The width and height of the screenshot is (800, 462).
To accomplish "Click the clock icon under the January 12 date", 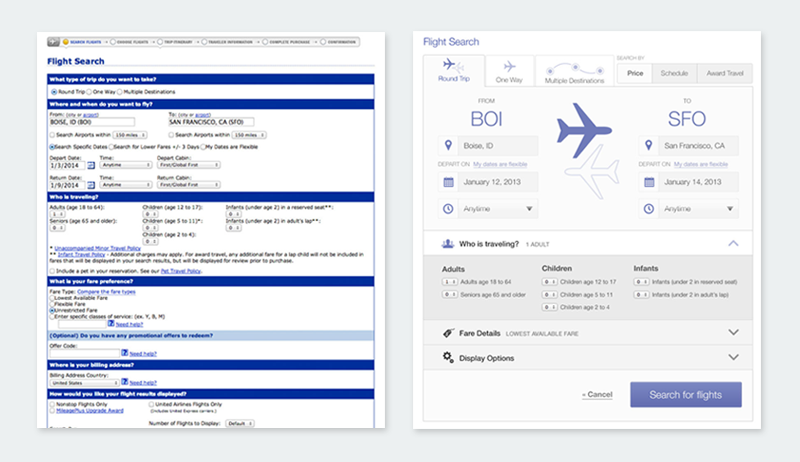I will (x=448, y=209).
